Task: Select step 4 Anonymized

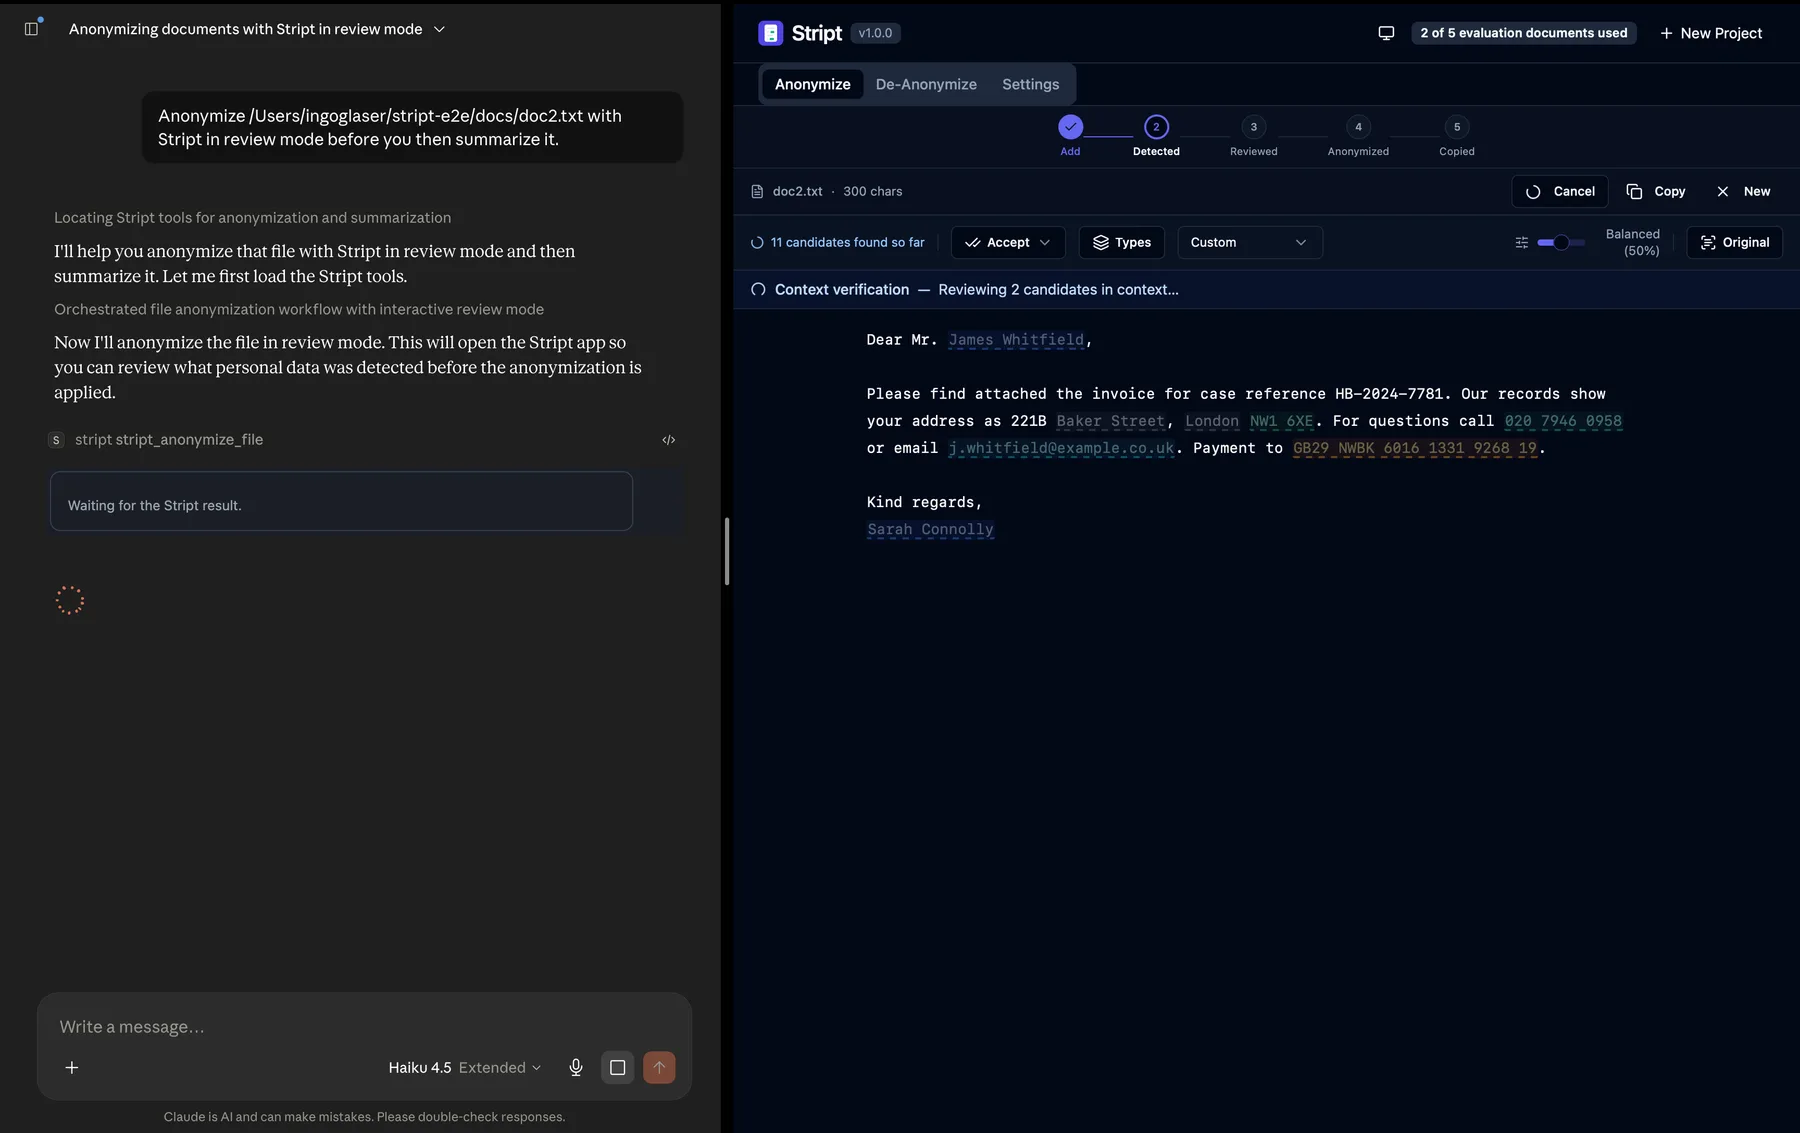Action: coord(1358,127)
